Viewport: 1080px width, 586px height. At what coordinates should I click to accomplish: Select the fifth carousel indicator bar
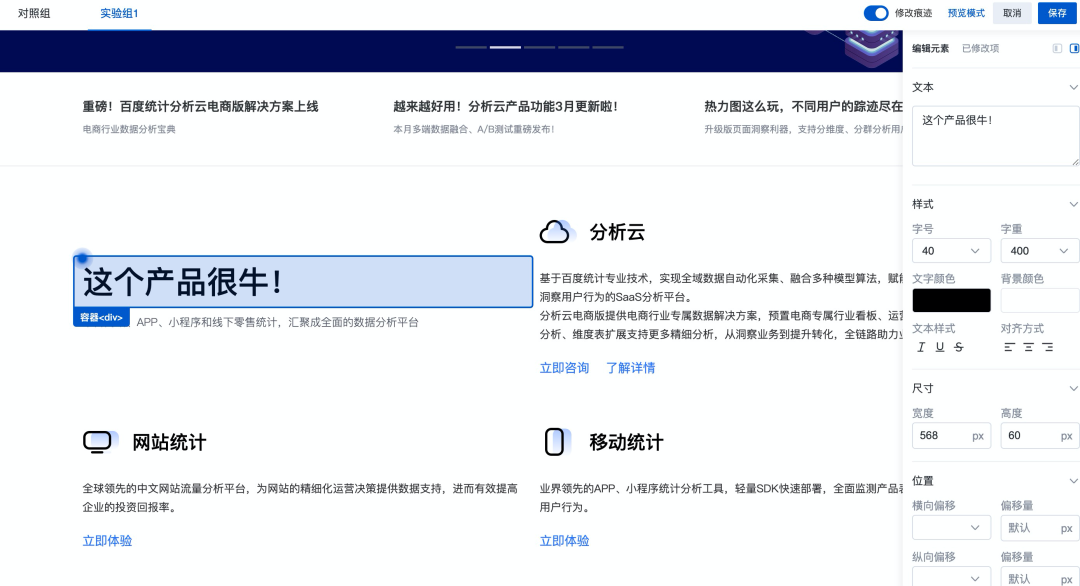point(608,48)
